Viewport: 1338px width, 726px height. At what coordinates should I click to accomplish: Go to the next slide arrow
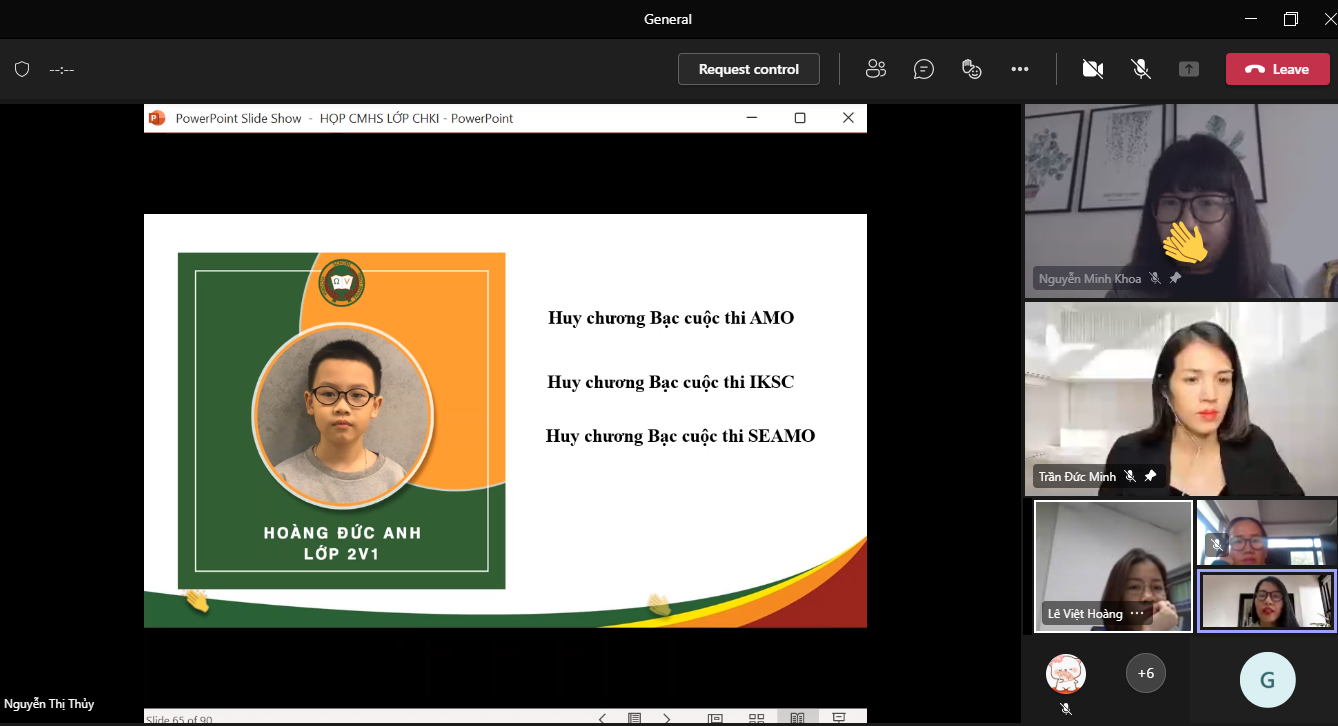667,718
